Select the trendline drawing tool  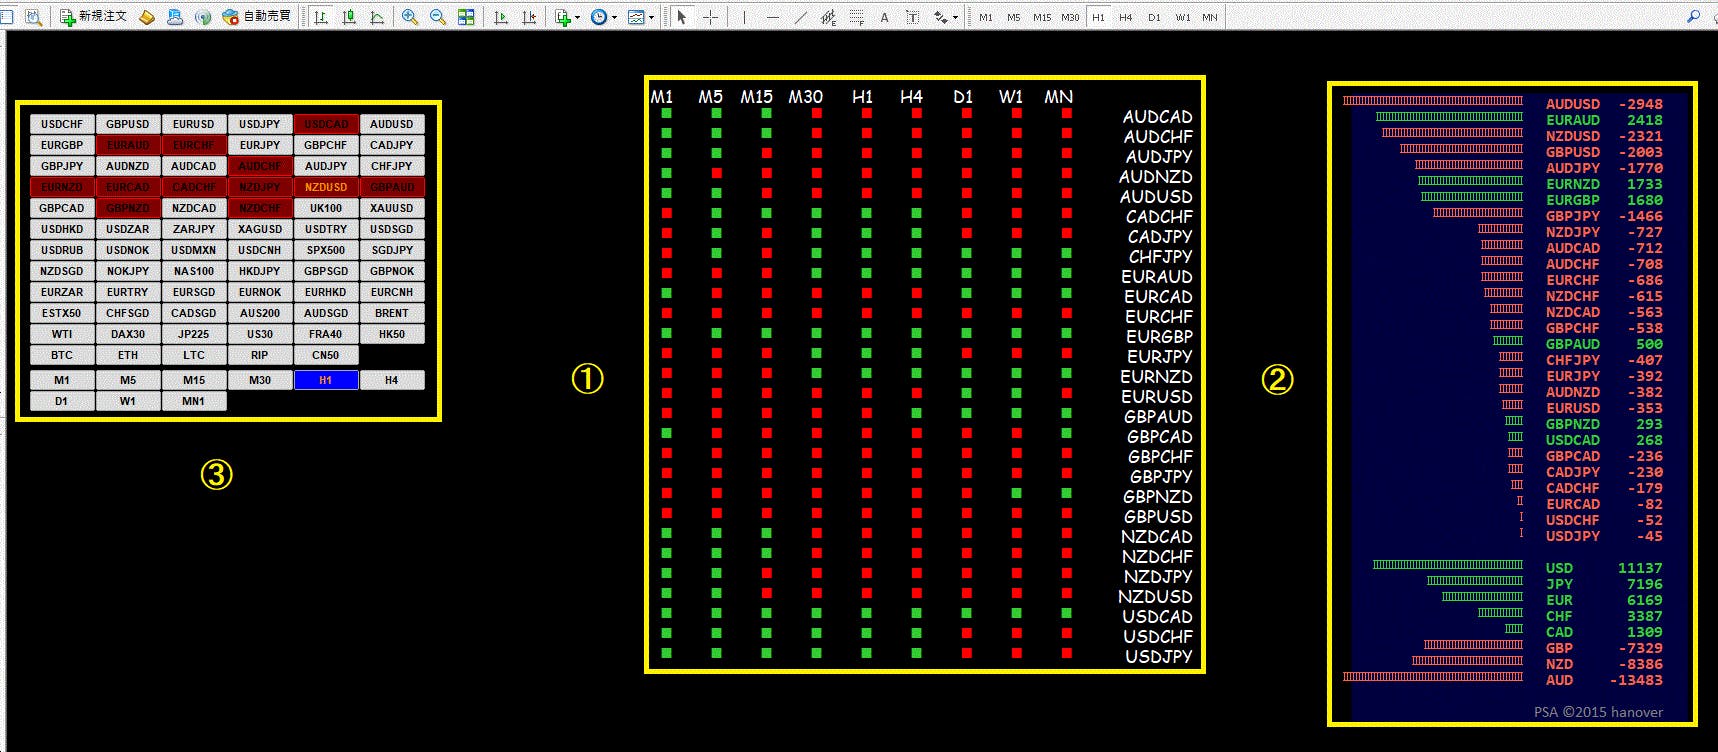point(800,17)
